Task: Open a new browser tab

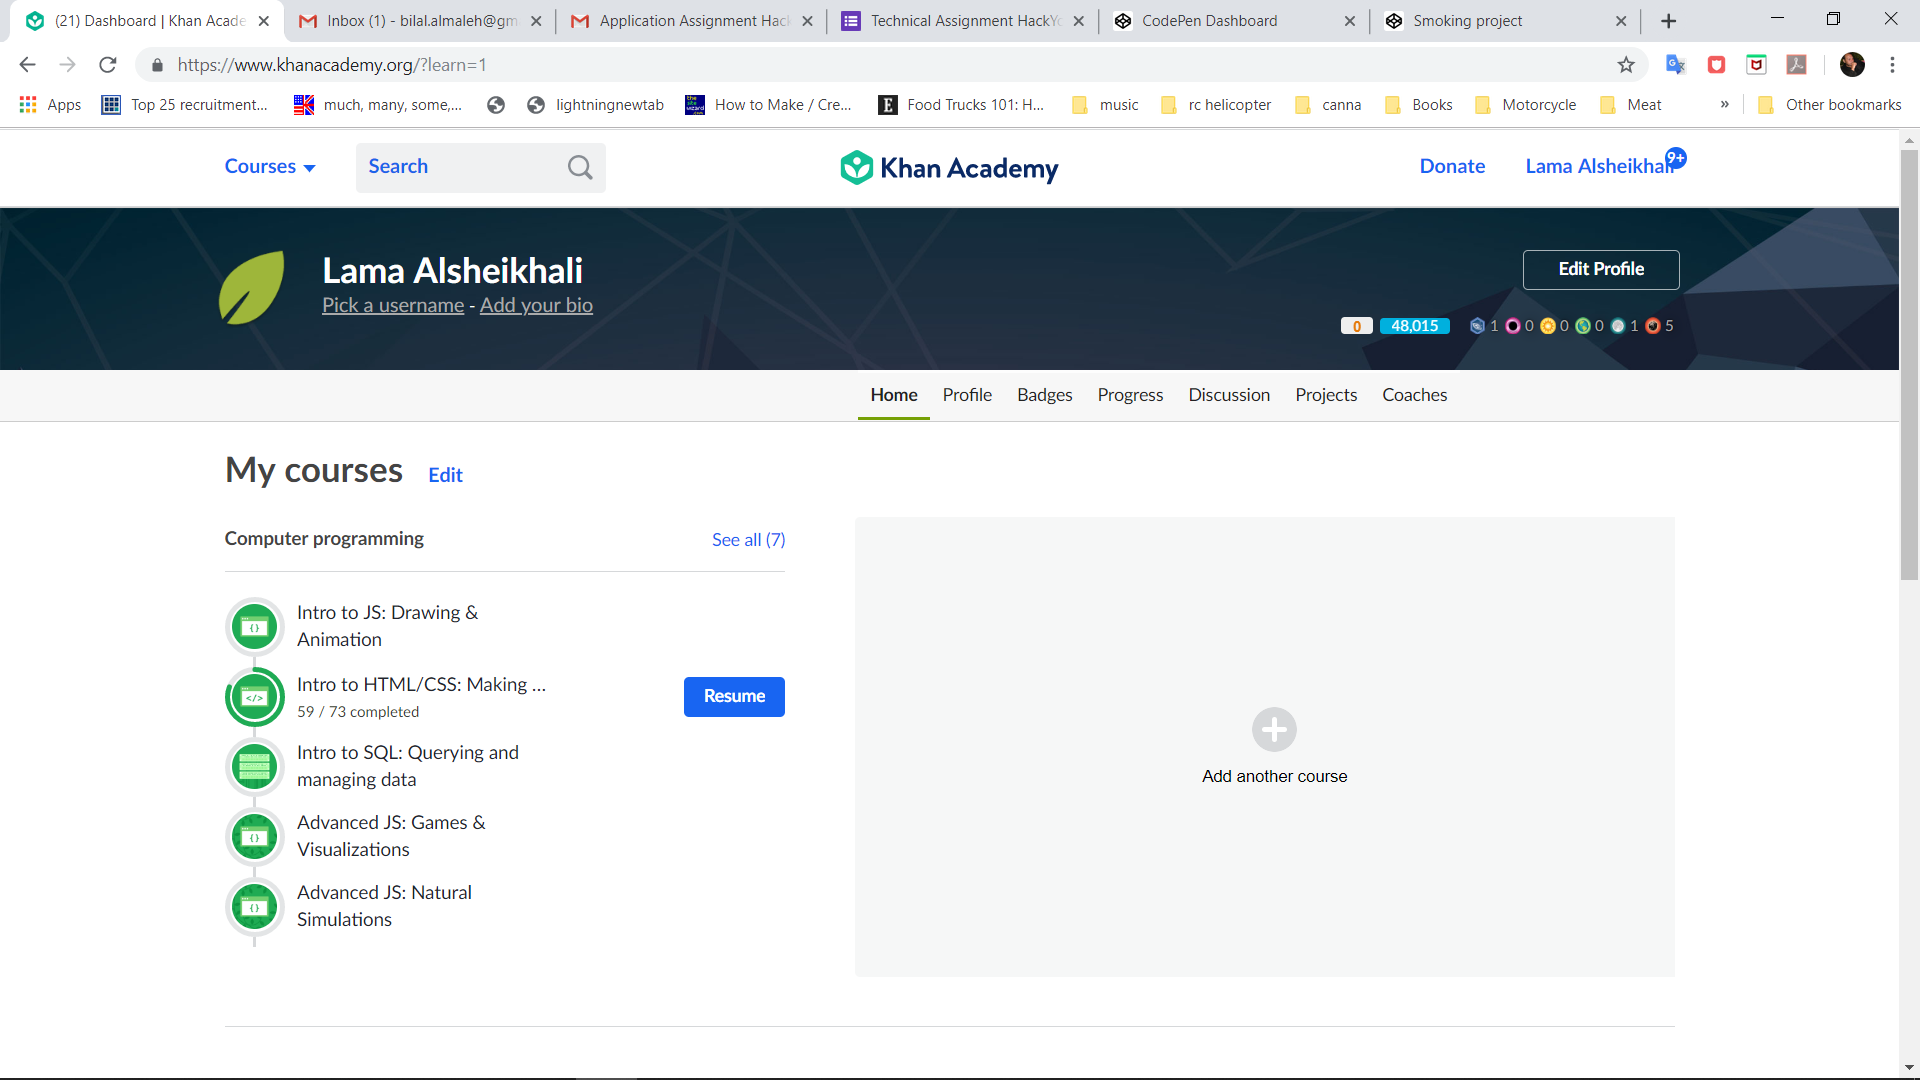Action: (x=1668, y=21)
